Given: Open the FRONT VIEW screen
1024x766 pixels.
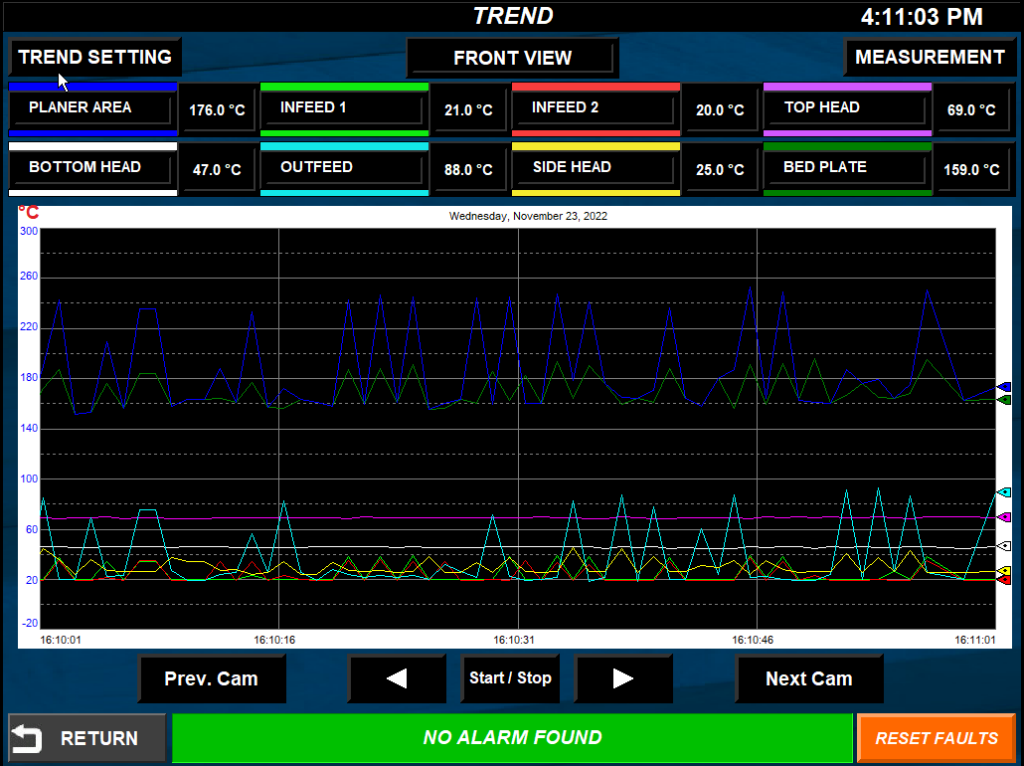Looking at the screenshot, I should point(511,58).
